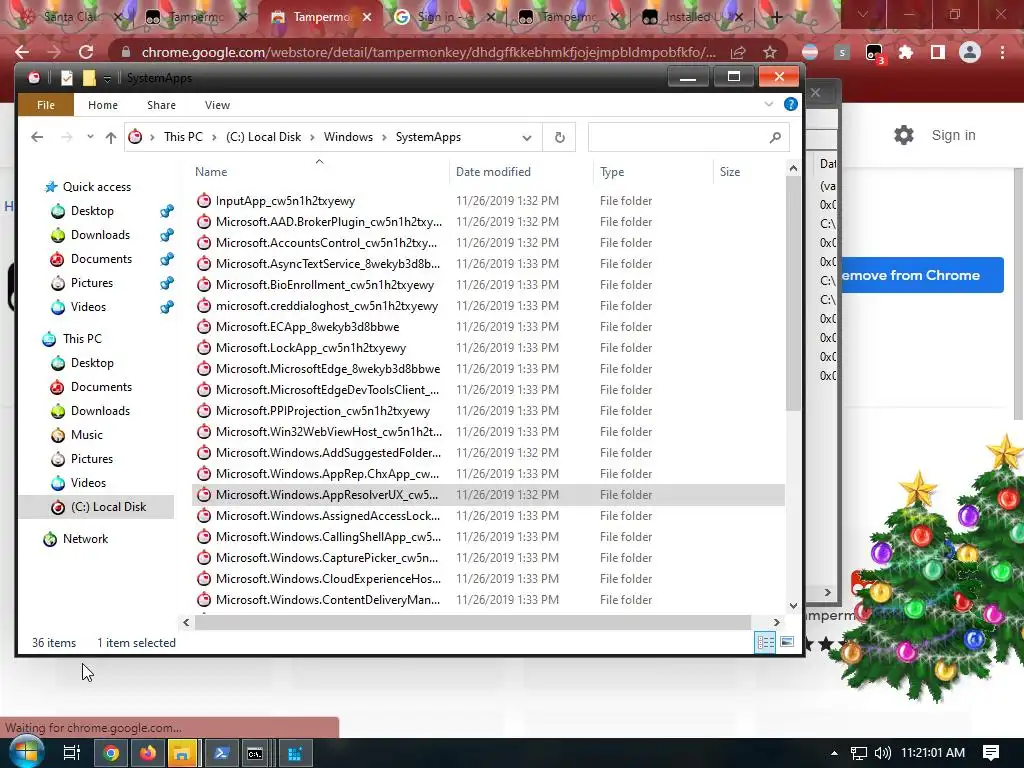This screenshot has width=1024, height=768.
Task: Click Chrome reload page icon
Action: (86, 52)
